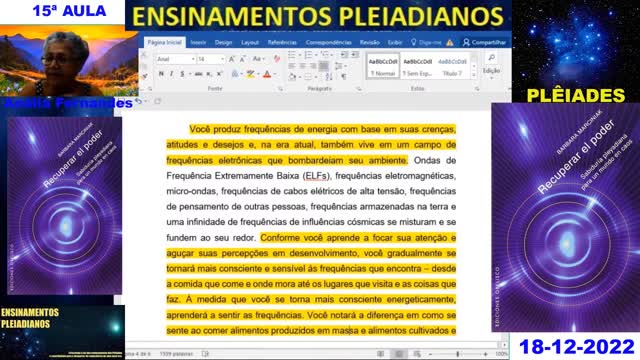640x360 pixels.
Task: Align text to the left
Action: pyautogui.click(x=292, y=66)
